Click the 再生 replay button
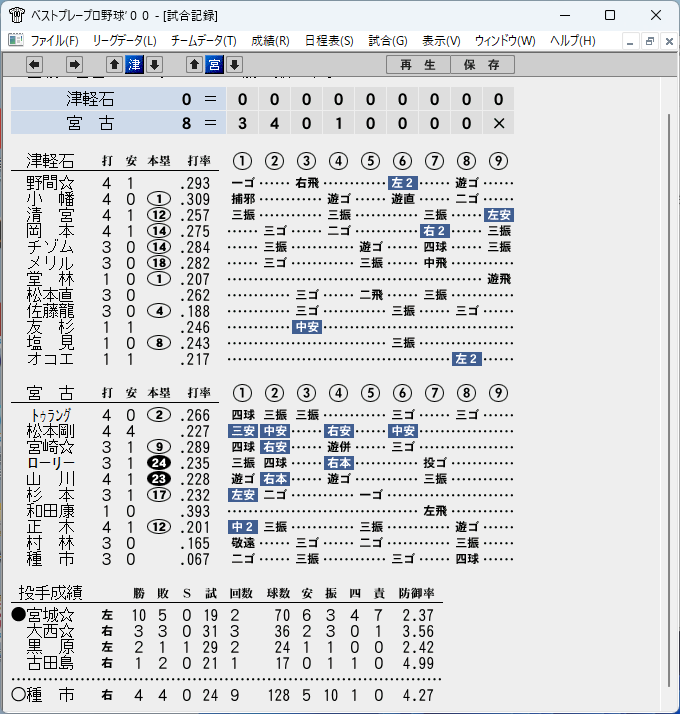 418,65
